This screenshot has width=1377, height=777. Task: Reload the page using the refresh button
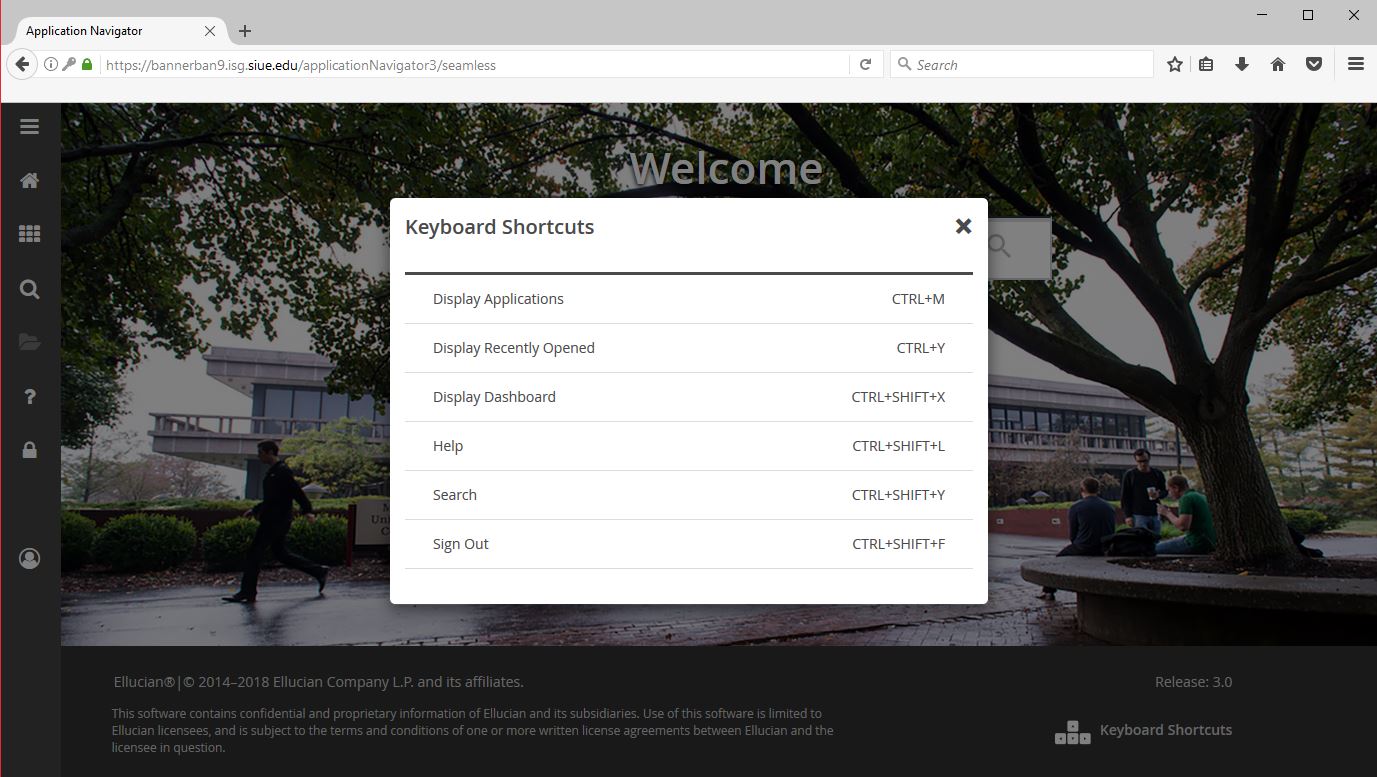pyautogui.click(x=866, y=65)
